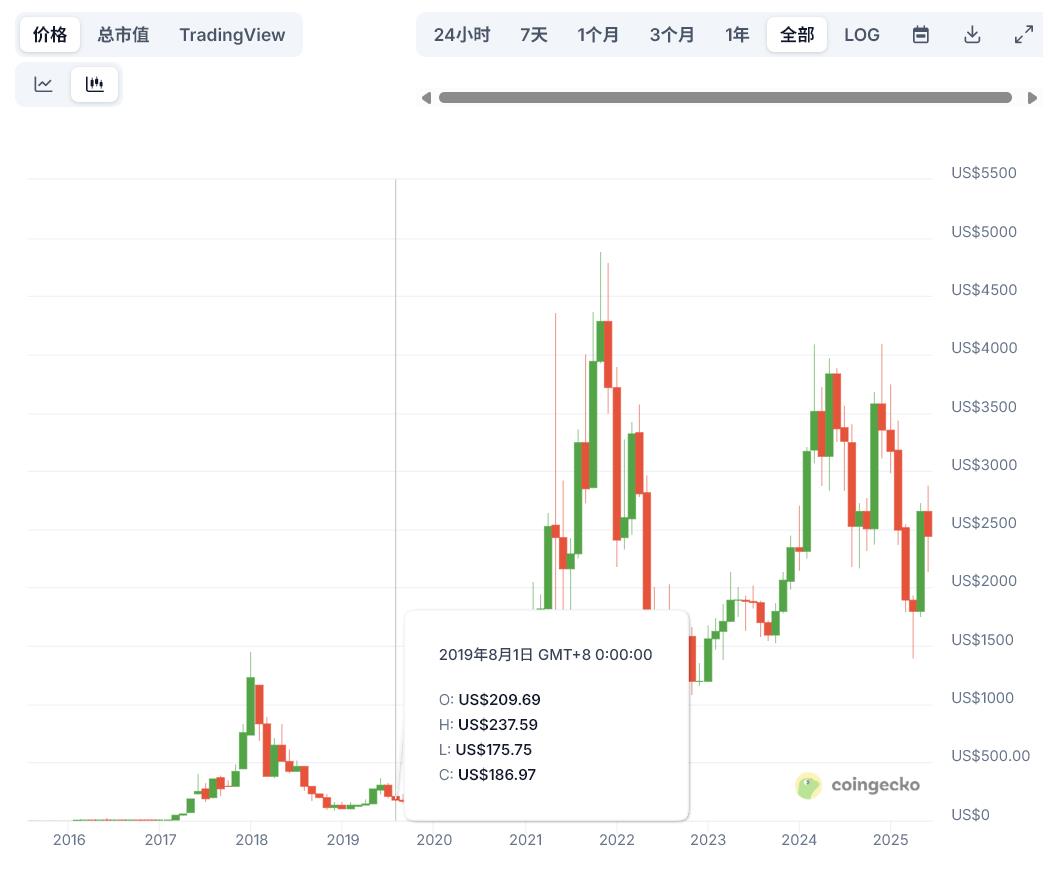This screenshot has width=1050, height=872.
Task: Click the horizontal time range scrollbar
Action: tap(725, 98)
